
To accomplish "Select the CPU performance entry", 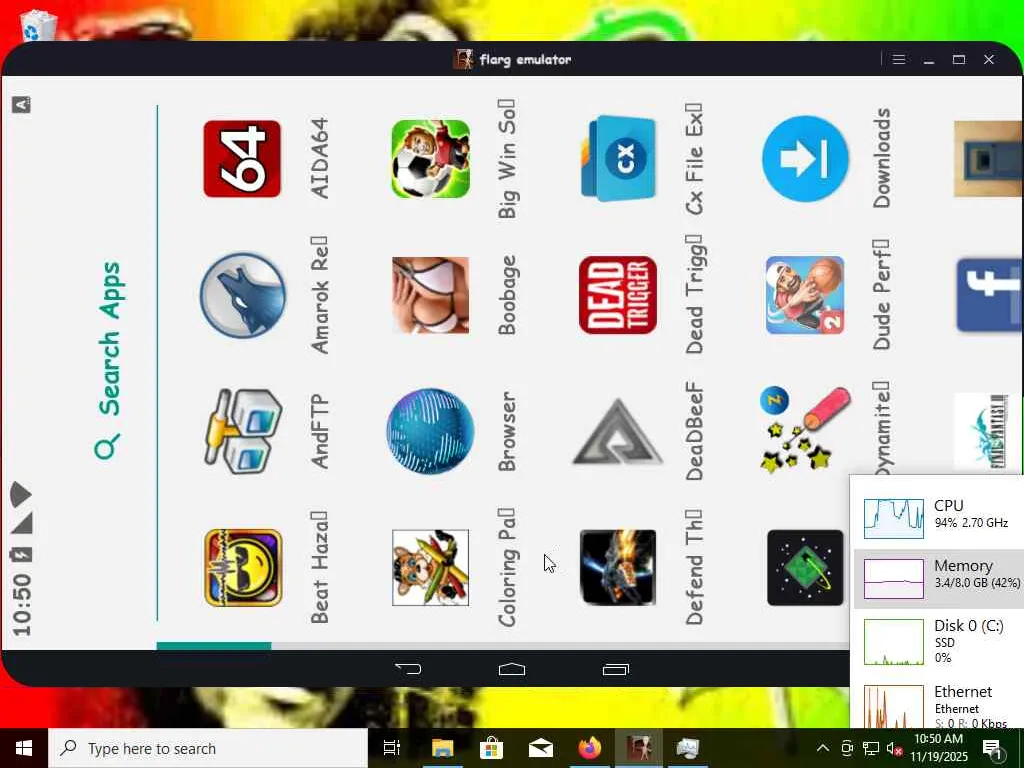I will click(x=939, y=518).
